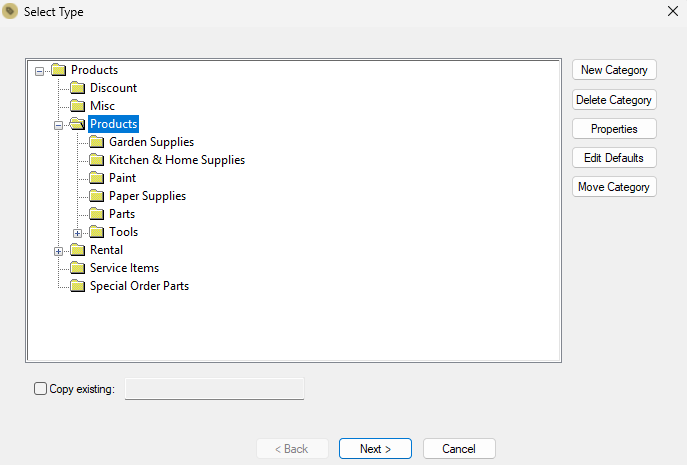Screen dimensions: 687x465
Task: Click the Service Items folder icon
Action: click(78, 268)
